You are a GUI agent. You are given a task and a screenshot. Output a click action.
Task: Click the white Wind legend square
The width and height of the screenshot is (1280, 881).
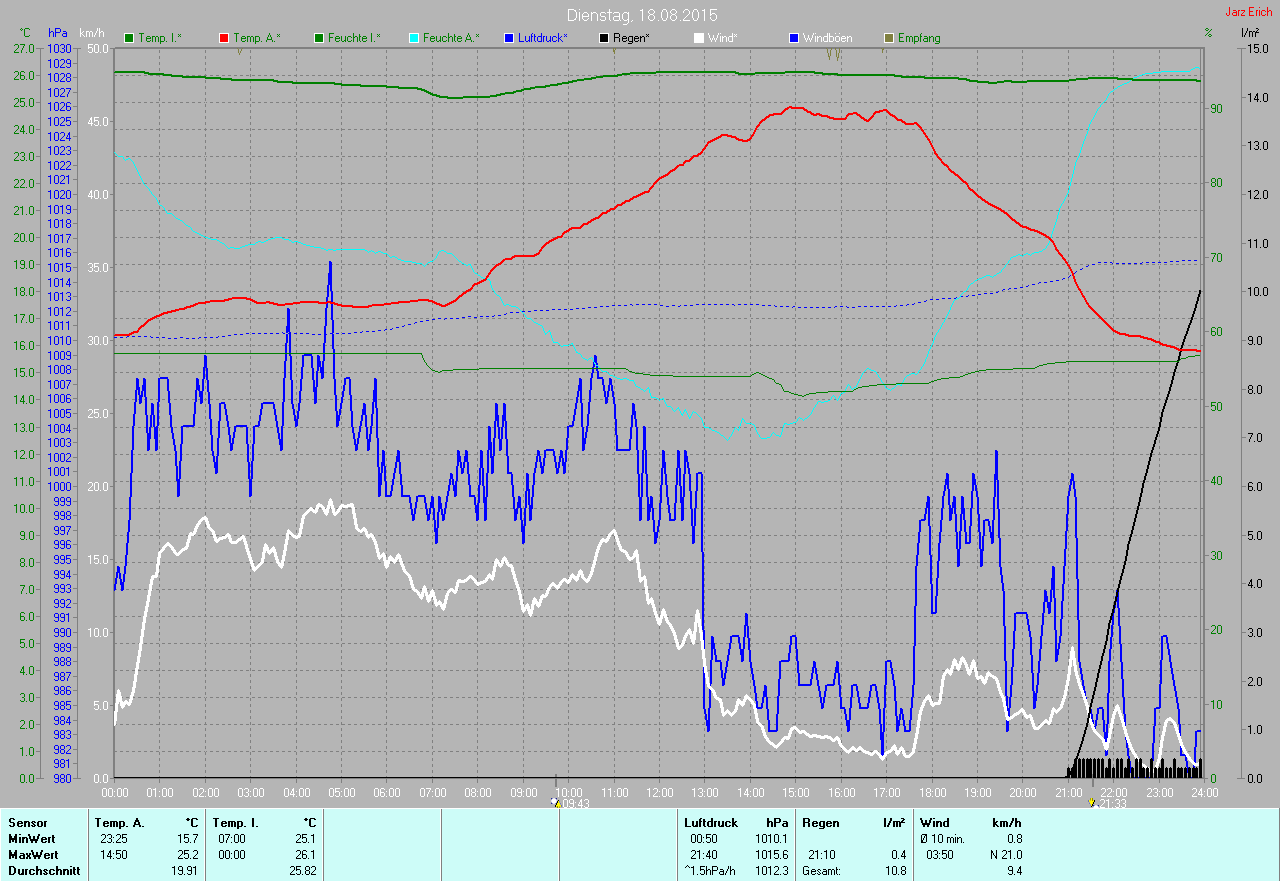(x=699, y=38)
